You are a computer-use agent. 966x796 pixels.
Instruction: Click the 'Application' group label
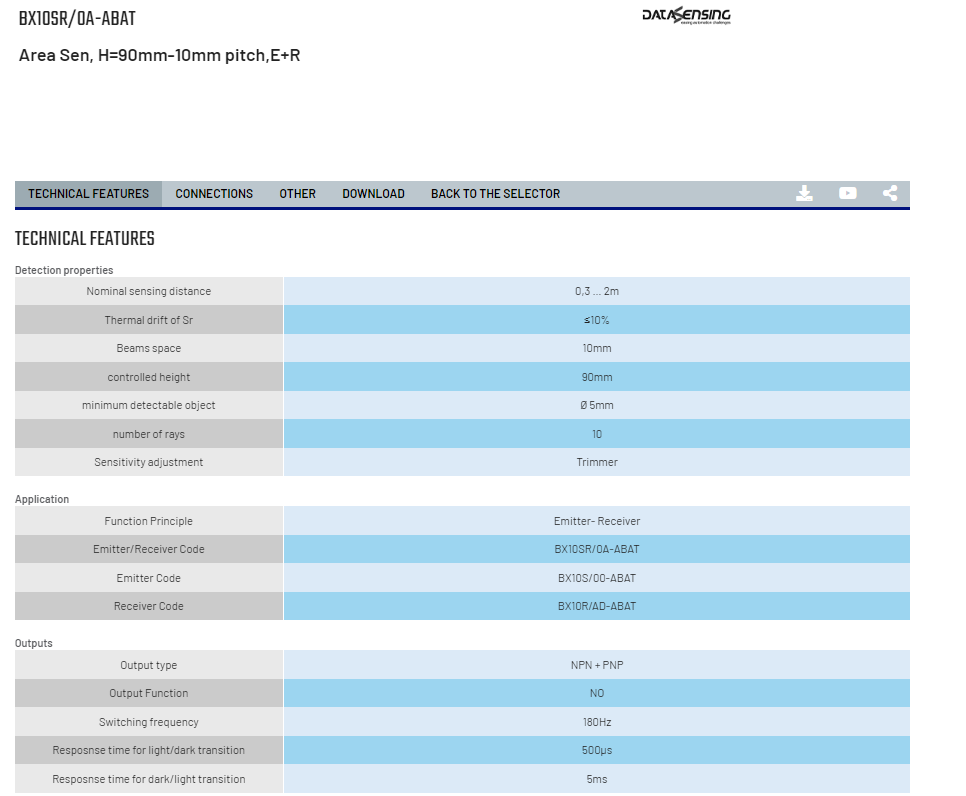[x=42, y=500]
